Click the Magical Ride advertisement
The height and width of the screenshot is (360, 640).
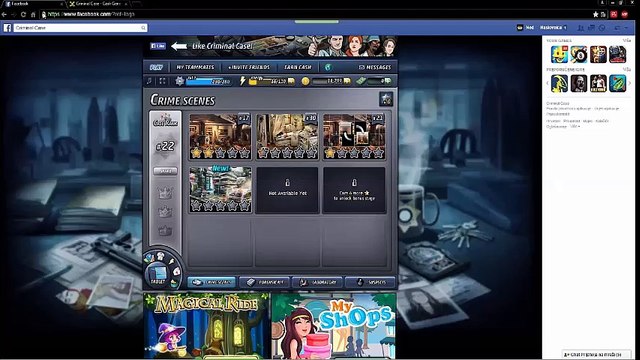click(x=207, y=326)
